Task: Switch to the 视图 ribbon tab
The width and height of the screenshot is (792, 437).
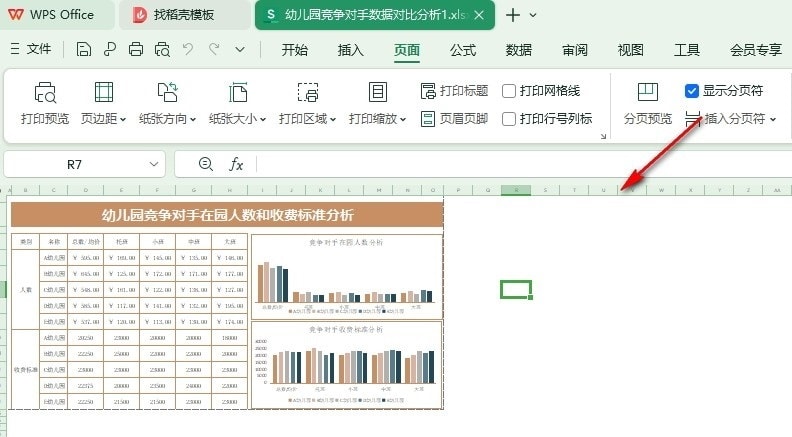Action: click(x=630, y=50)
